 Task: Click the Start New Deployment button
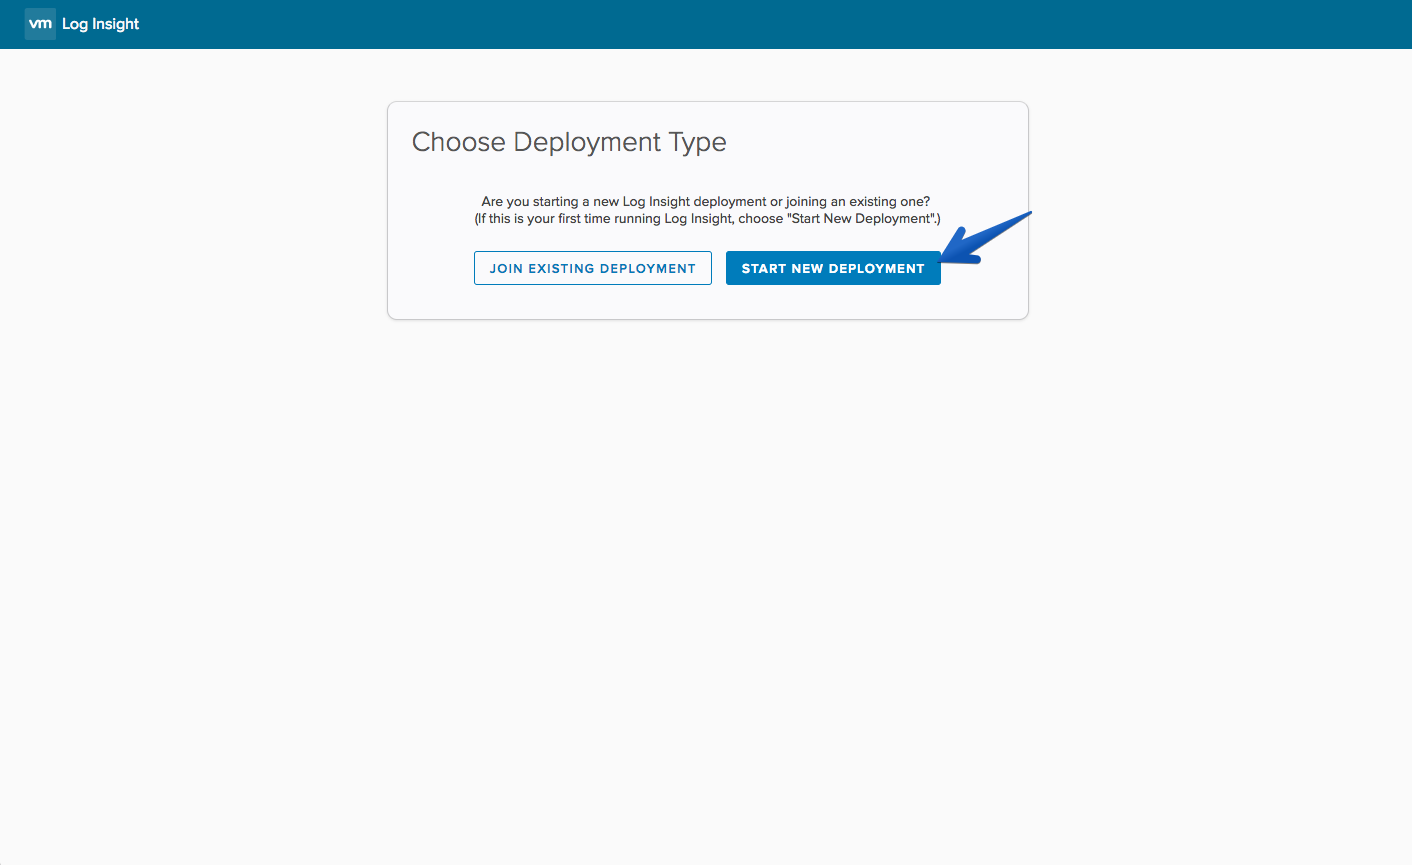pyautogui.click(x=833, y=268)
